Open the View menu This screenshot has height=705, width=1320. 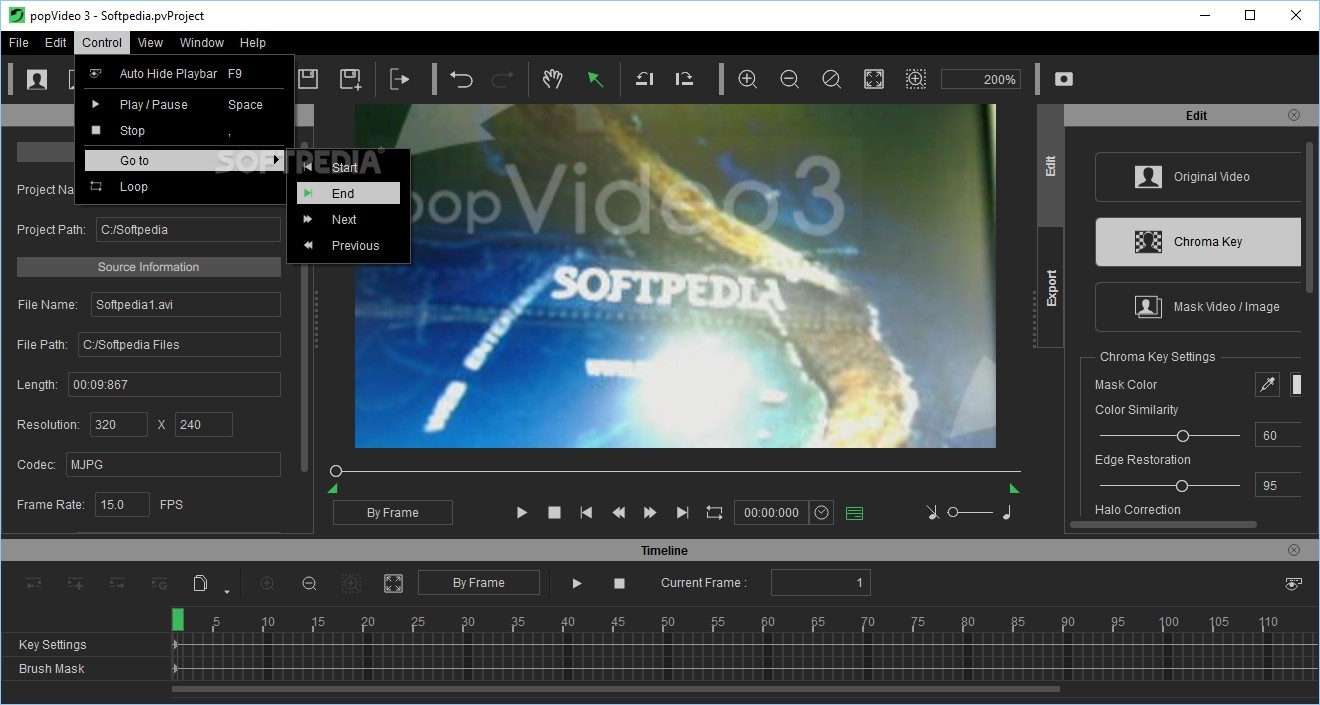point(150,43)
